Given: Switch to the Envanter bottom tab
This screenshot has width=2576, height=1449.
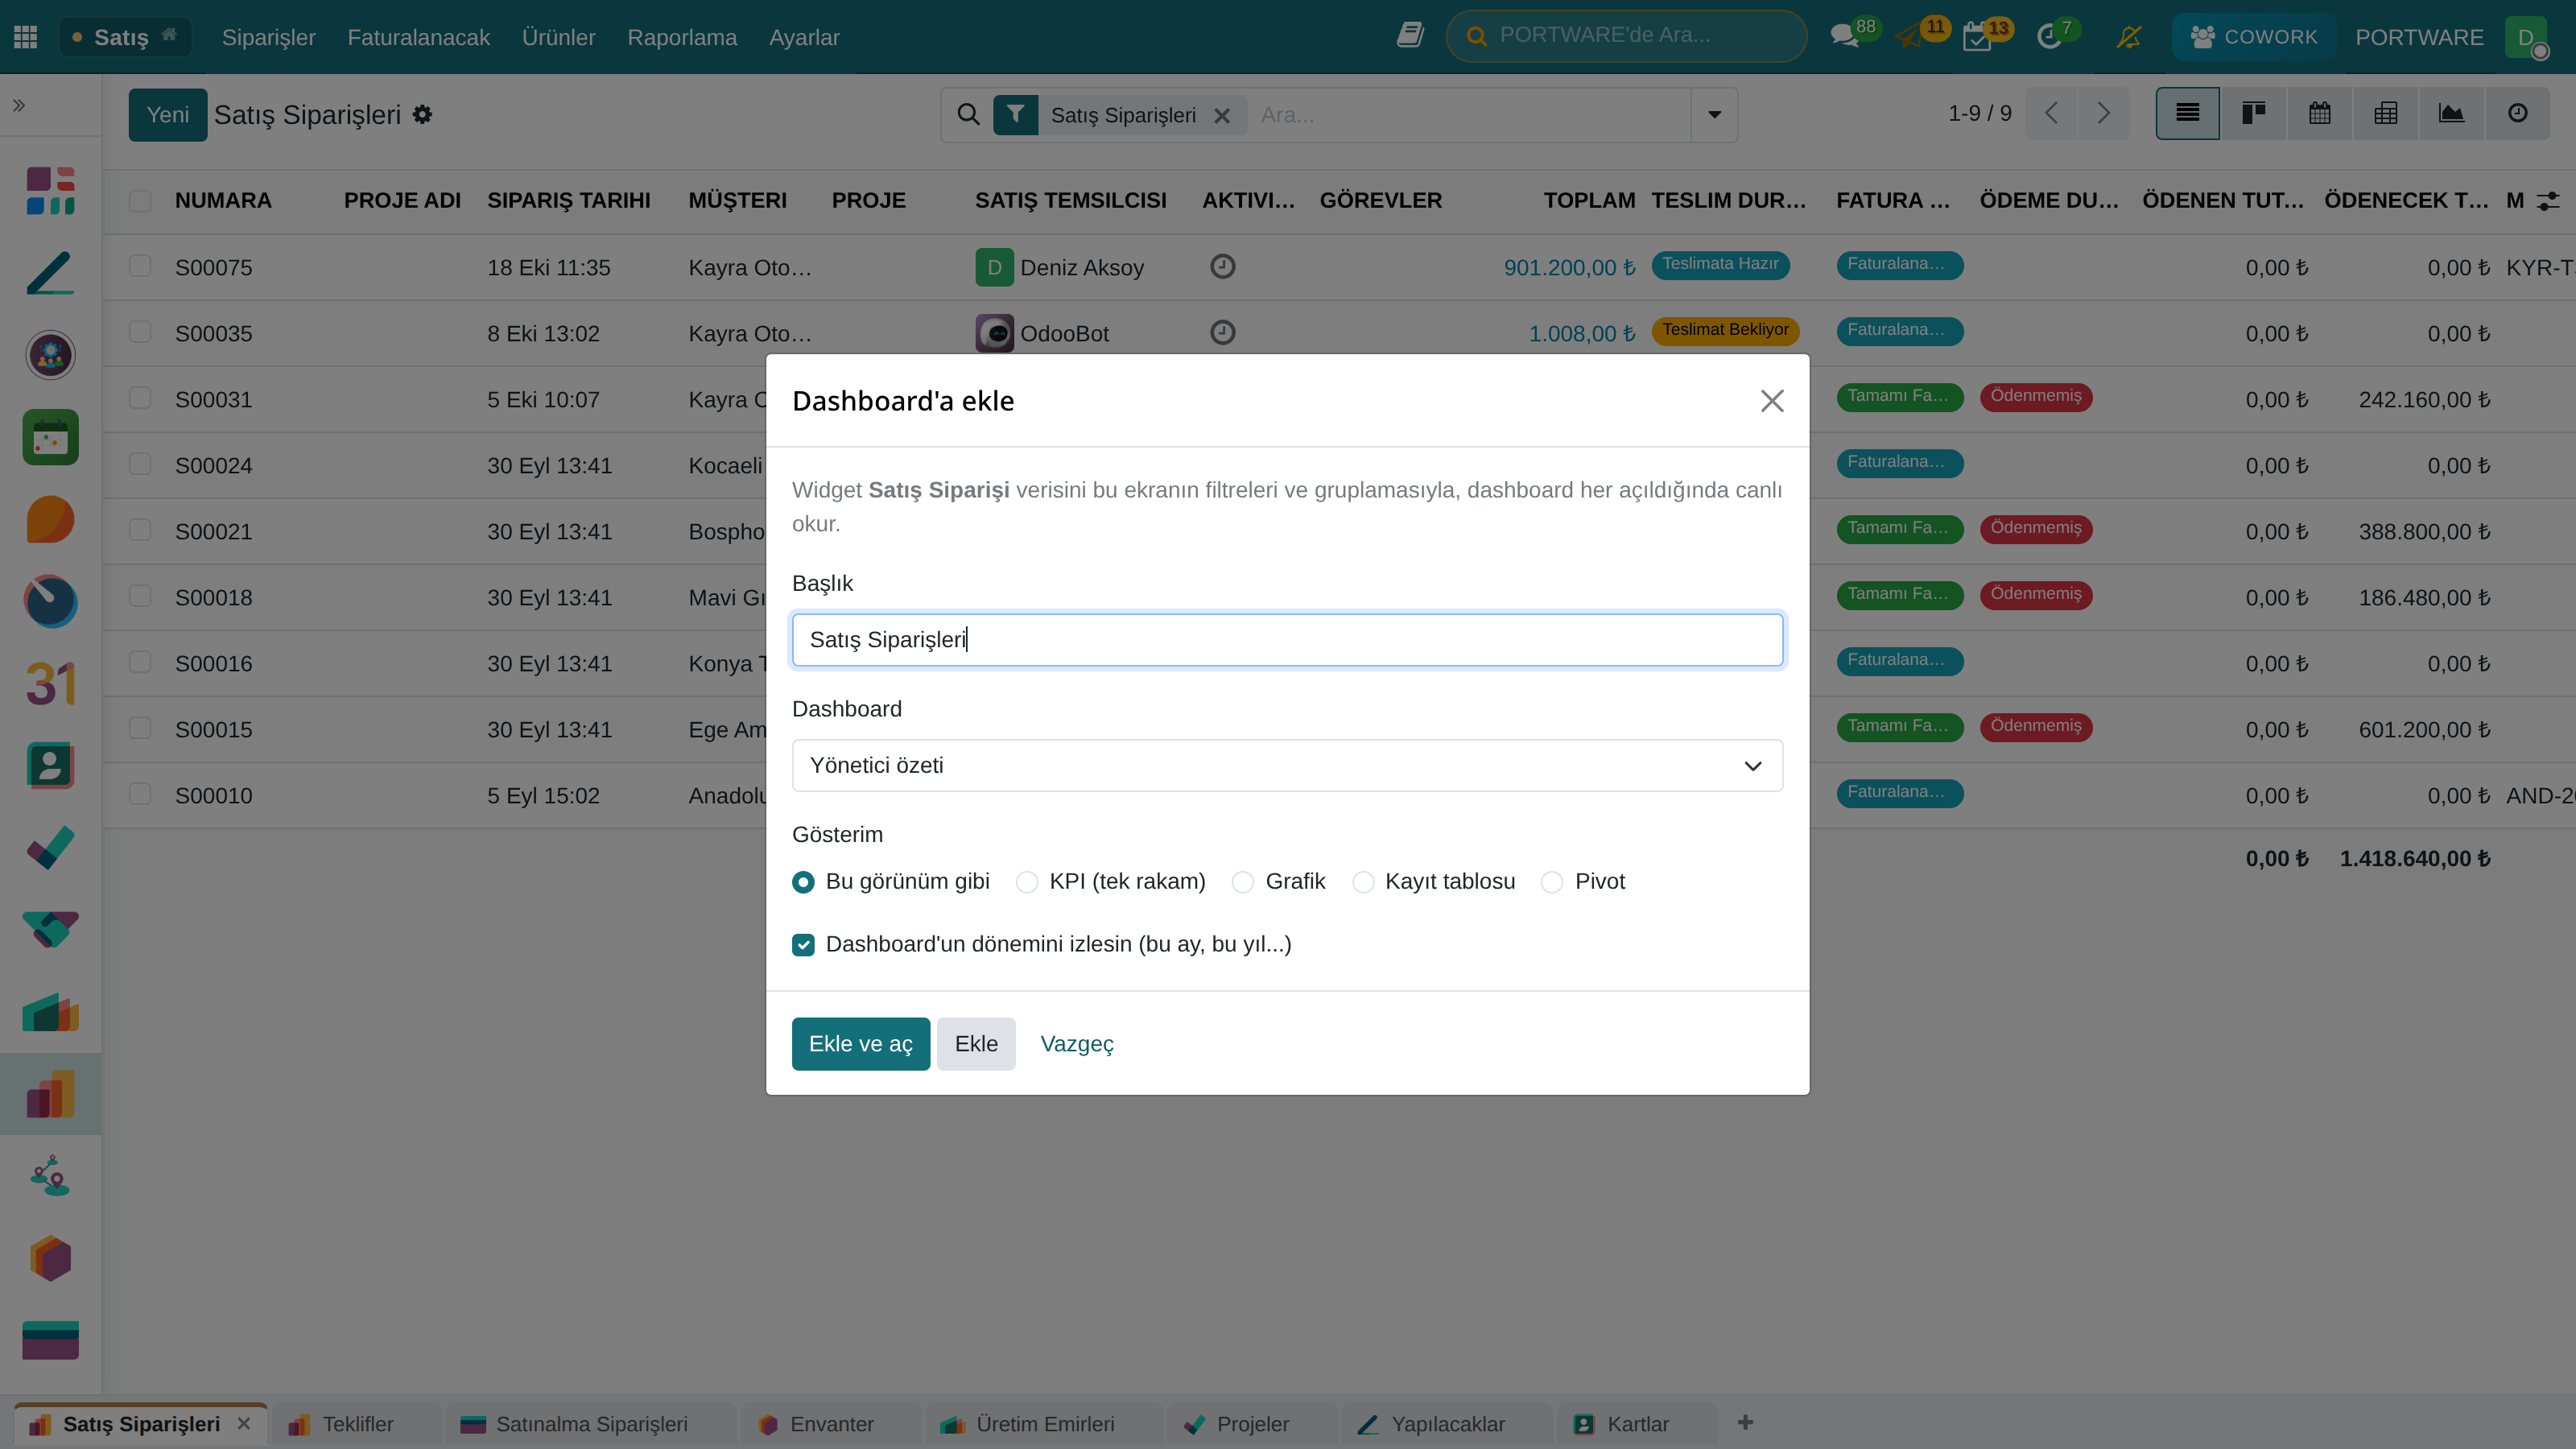Looking at the screenshot, I should [x=830, y=1424].
